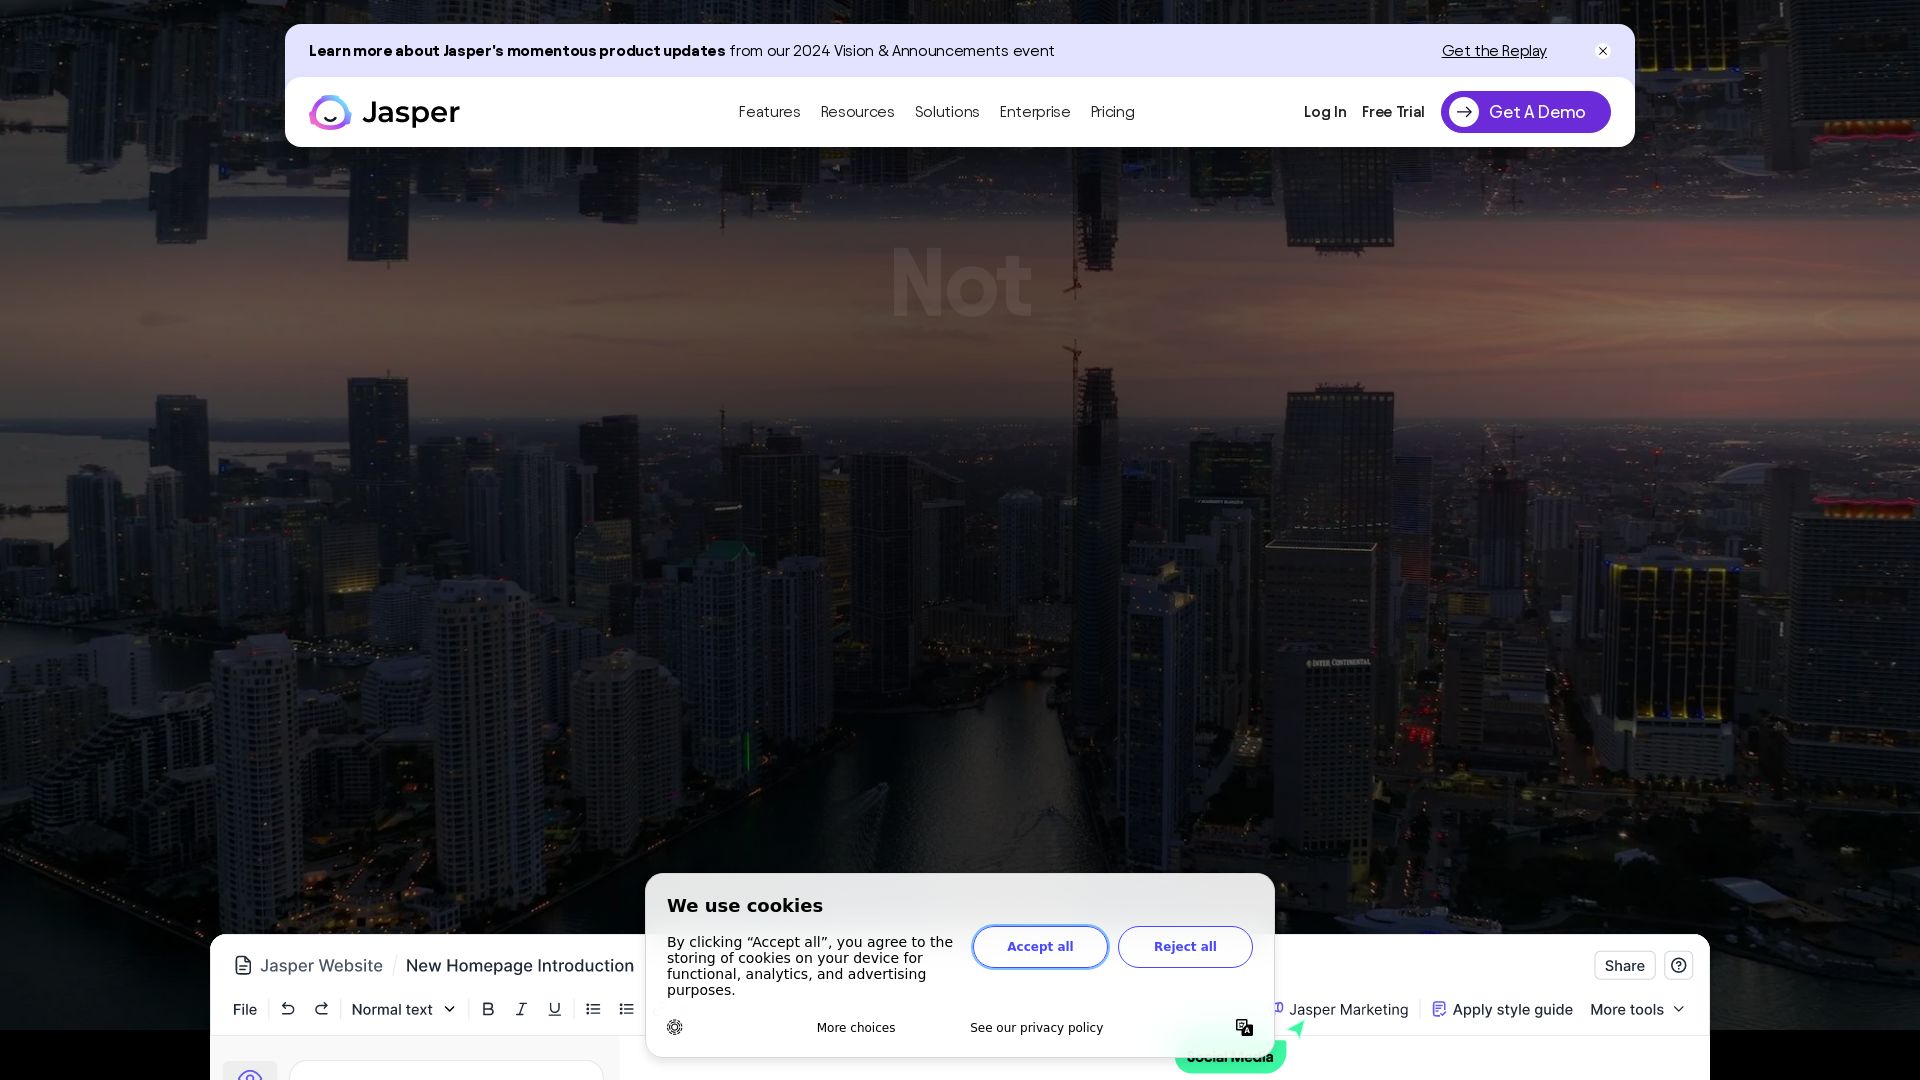
Task: Open the Pricing menu item
Action: (1112, 112)
